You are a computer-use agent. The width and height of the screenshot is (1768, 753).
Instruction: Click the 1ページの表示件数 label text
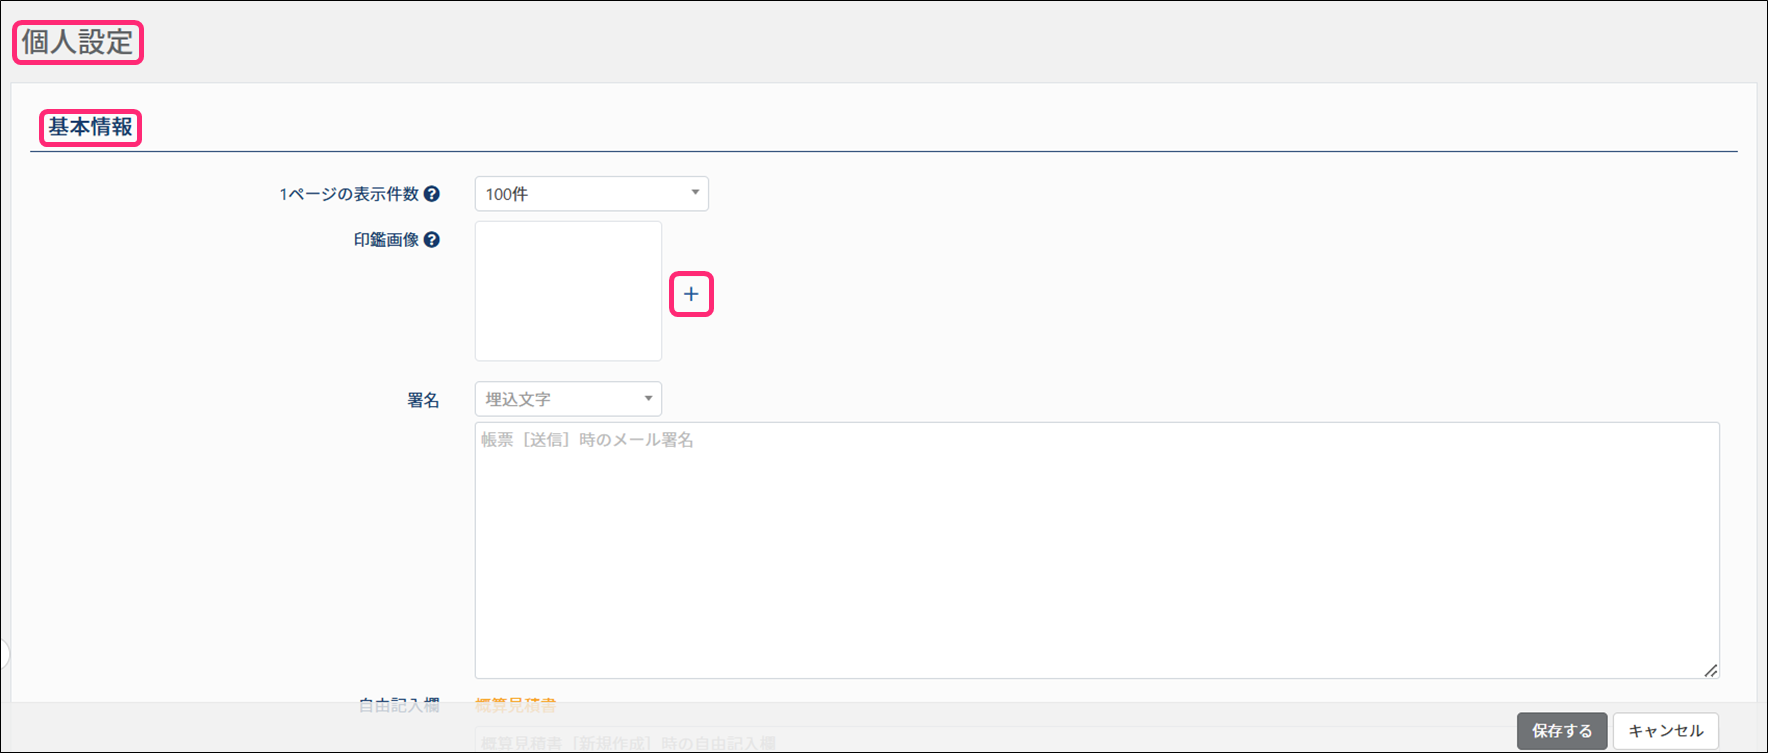tap(348, 194)
